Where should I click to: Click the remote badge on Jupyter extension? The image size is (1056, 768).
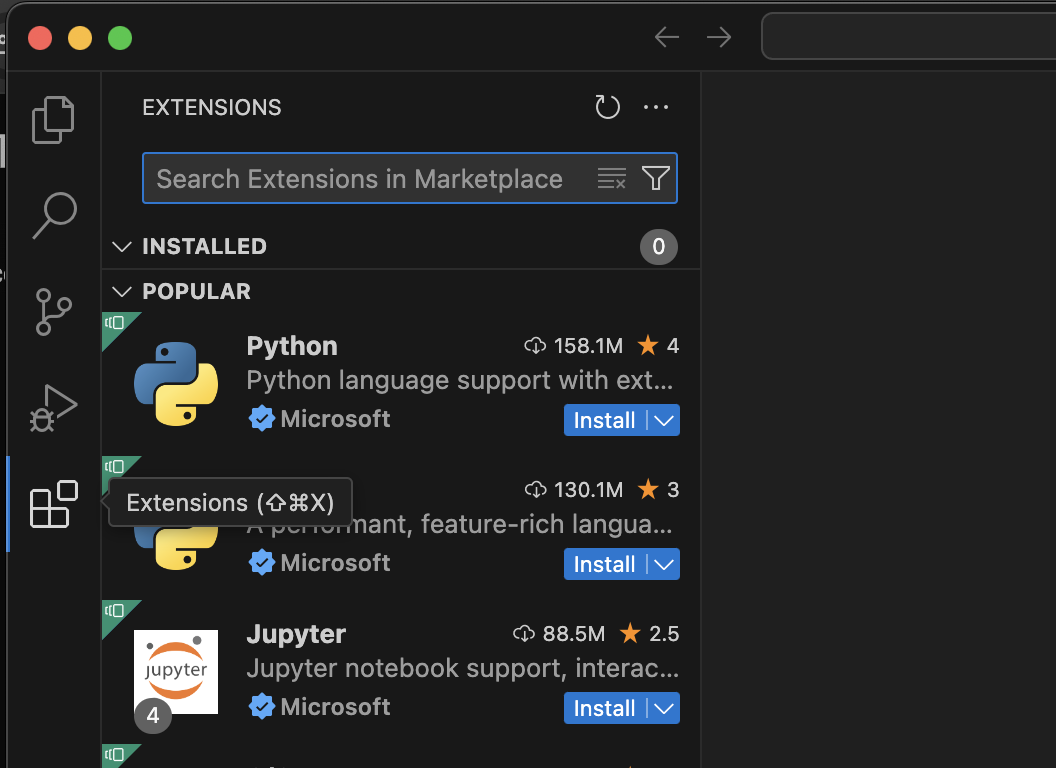coord(116,612)
